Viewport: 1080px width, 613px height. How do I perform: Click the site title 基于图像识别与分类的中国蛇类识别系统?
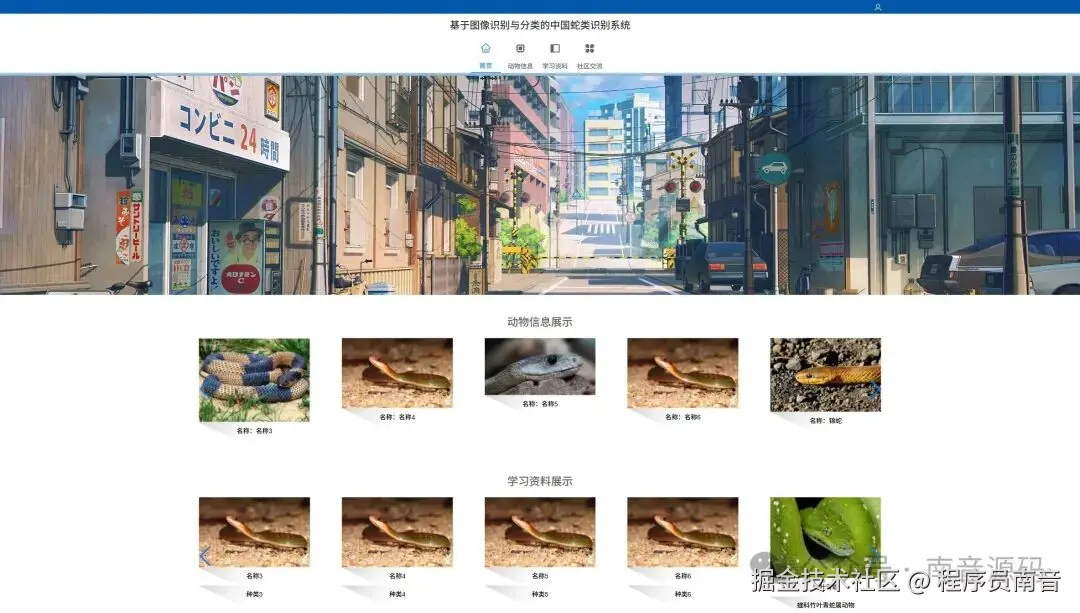point(540,24)
